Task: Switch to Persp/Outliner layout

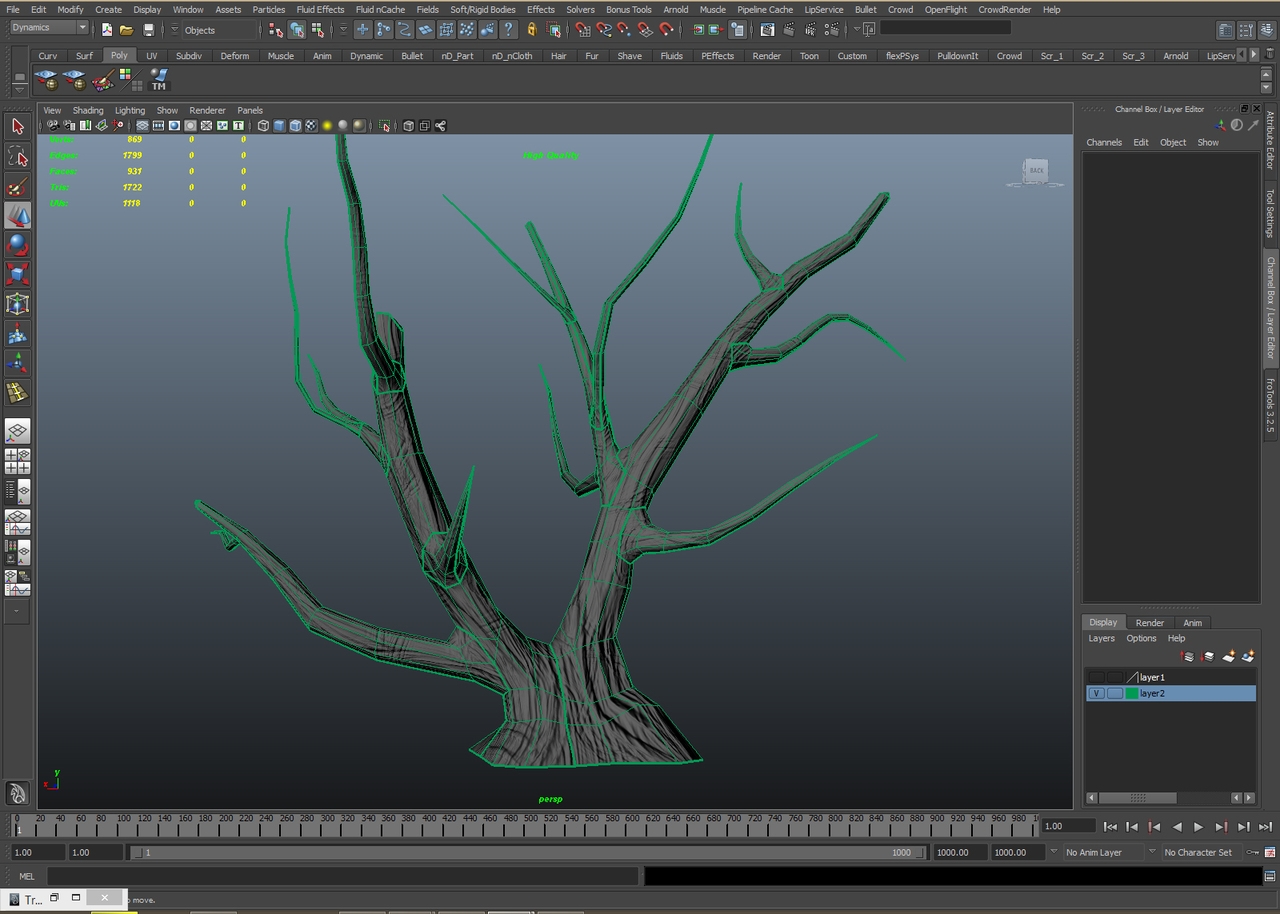Action: click(17, 491)
